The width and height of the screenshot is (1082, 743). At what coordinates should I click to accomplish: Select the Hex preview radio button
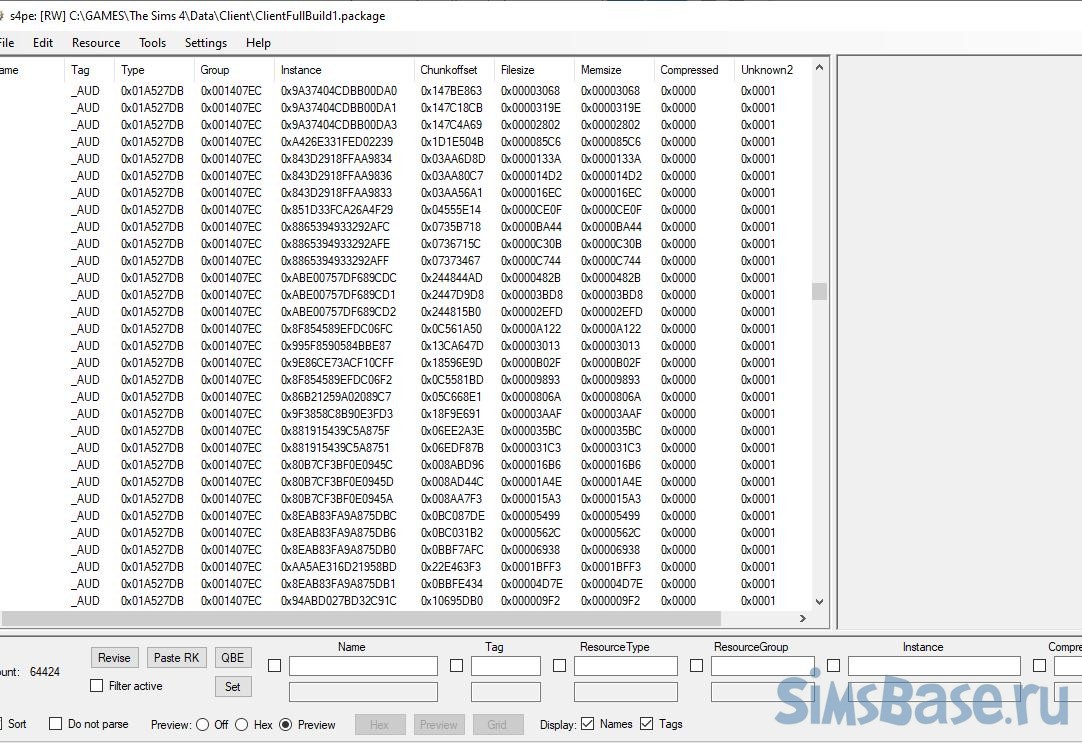(x=241, y=725)
